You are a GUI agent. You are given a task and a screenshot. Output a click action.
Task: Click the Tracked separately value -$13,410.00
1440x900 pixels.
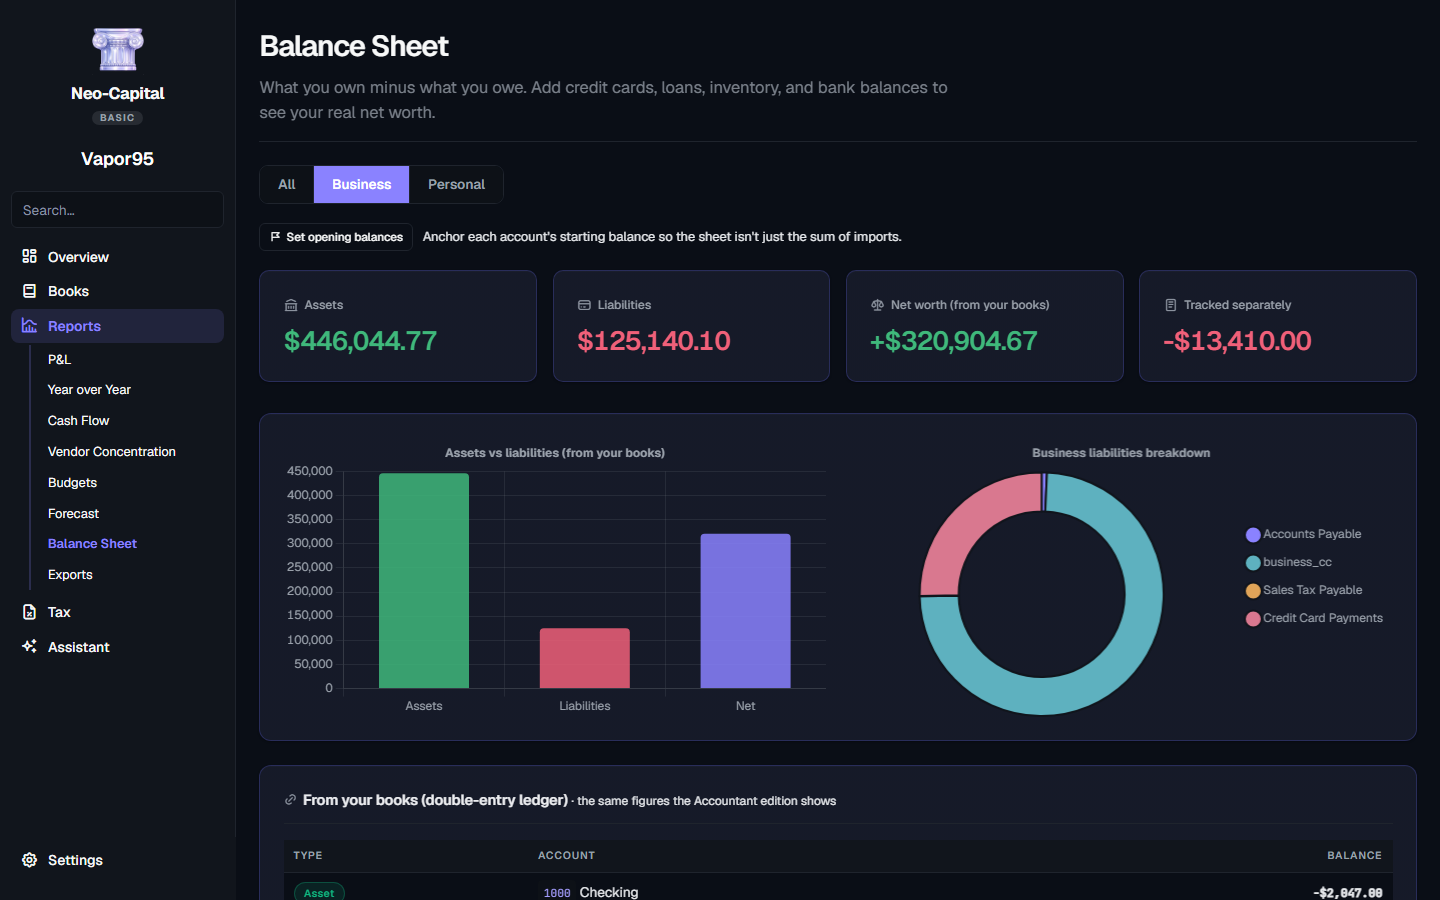pyautogui.click(x=1237, y=341)
